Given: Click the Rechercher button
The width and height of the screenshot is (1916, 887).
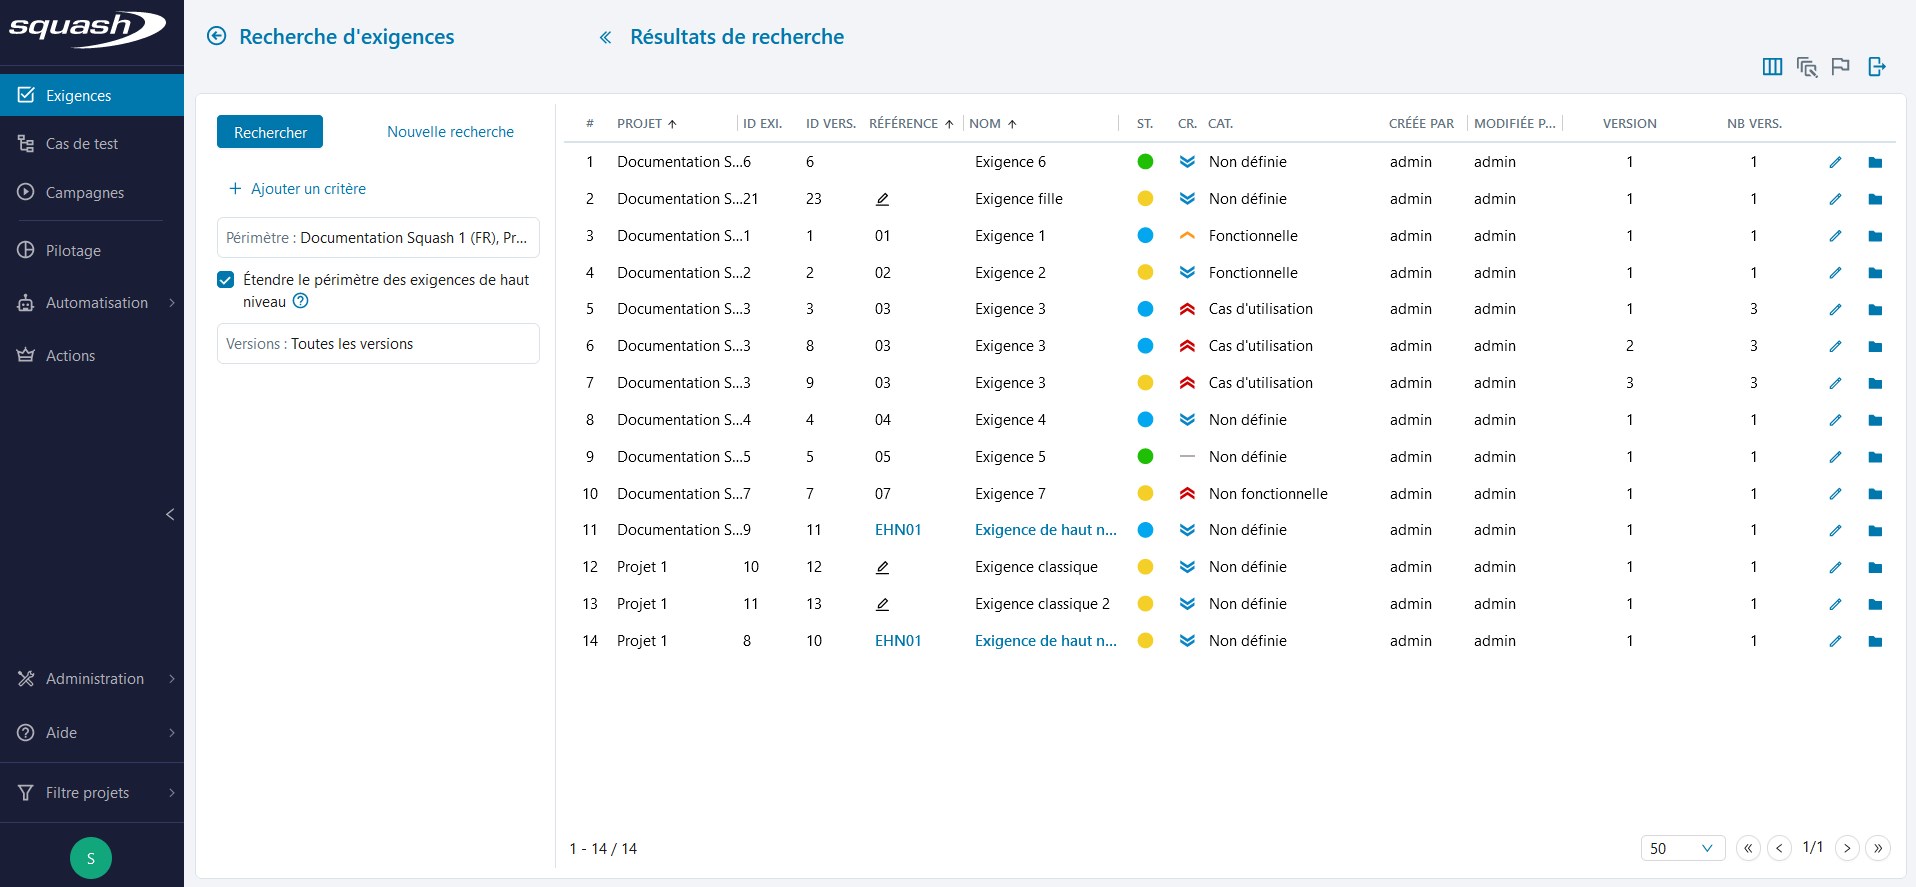Looking at the screenshot, I should (x=270, y=132).
